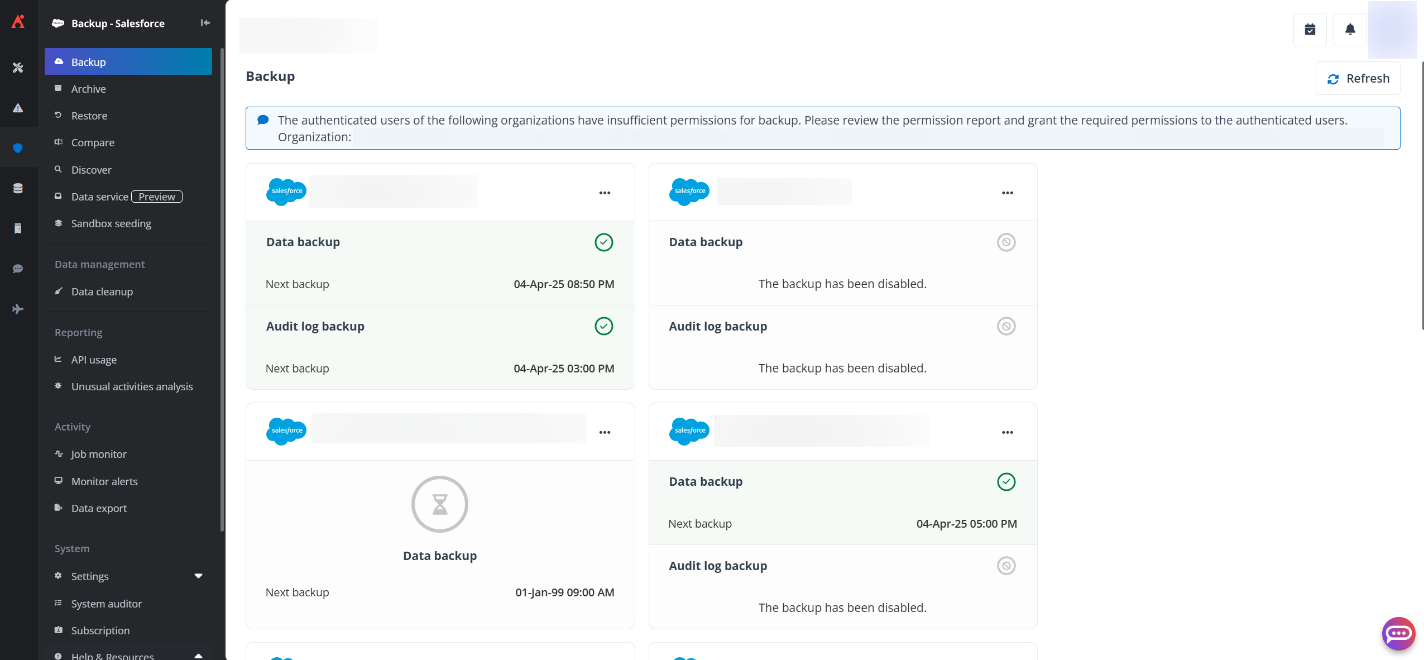The width and height of the screenshot is (1424, 660).
Task: Select the Compare tool icon
Action: (x=58, y=142)
